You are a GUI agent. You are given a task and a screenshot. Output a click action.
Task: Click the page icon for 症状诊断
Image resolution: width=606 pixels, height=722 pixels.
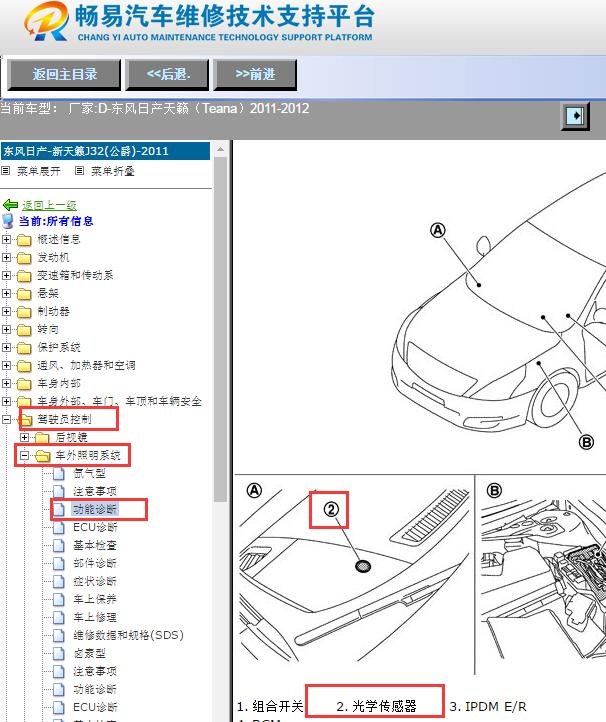click(x=58, y=582)
